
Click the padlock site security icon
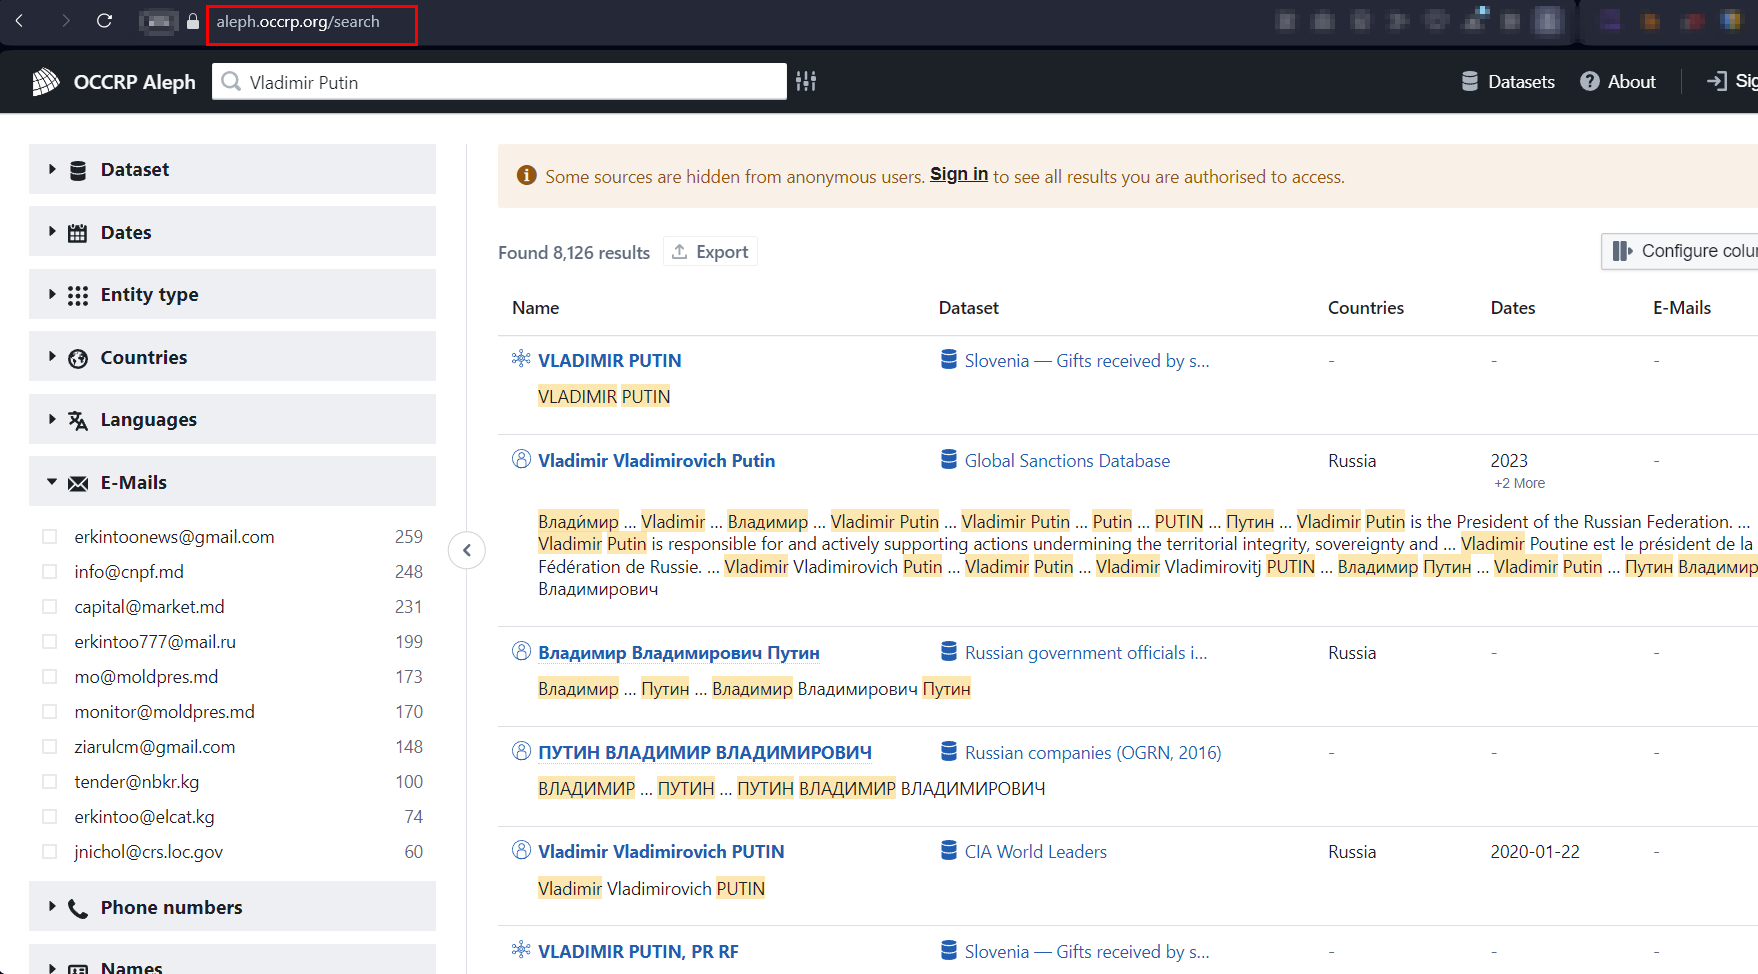(x=193, y=21)
